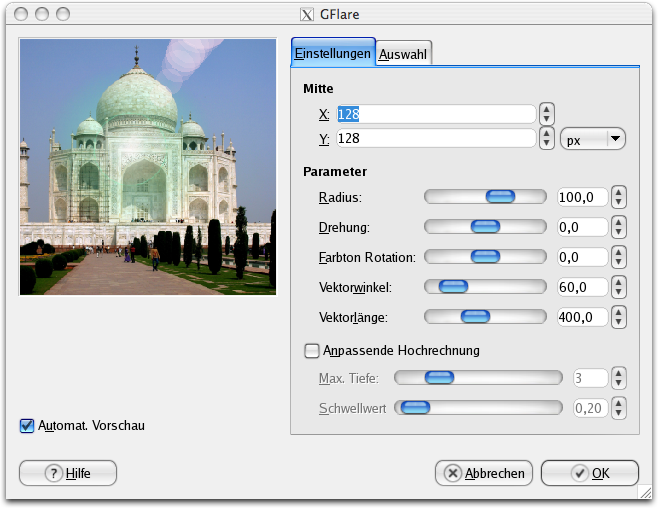The image size is (658, 508).
Task: Switch to the Auswahl tab
Action: [x=404, y=54]
